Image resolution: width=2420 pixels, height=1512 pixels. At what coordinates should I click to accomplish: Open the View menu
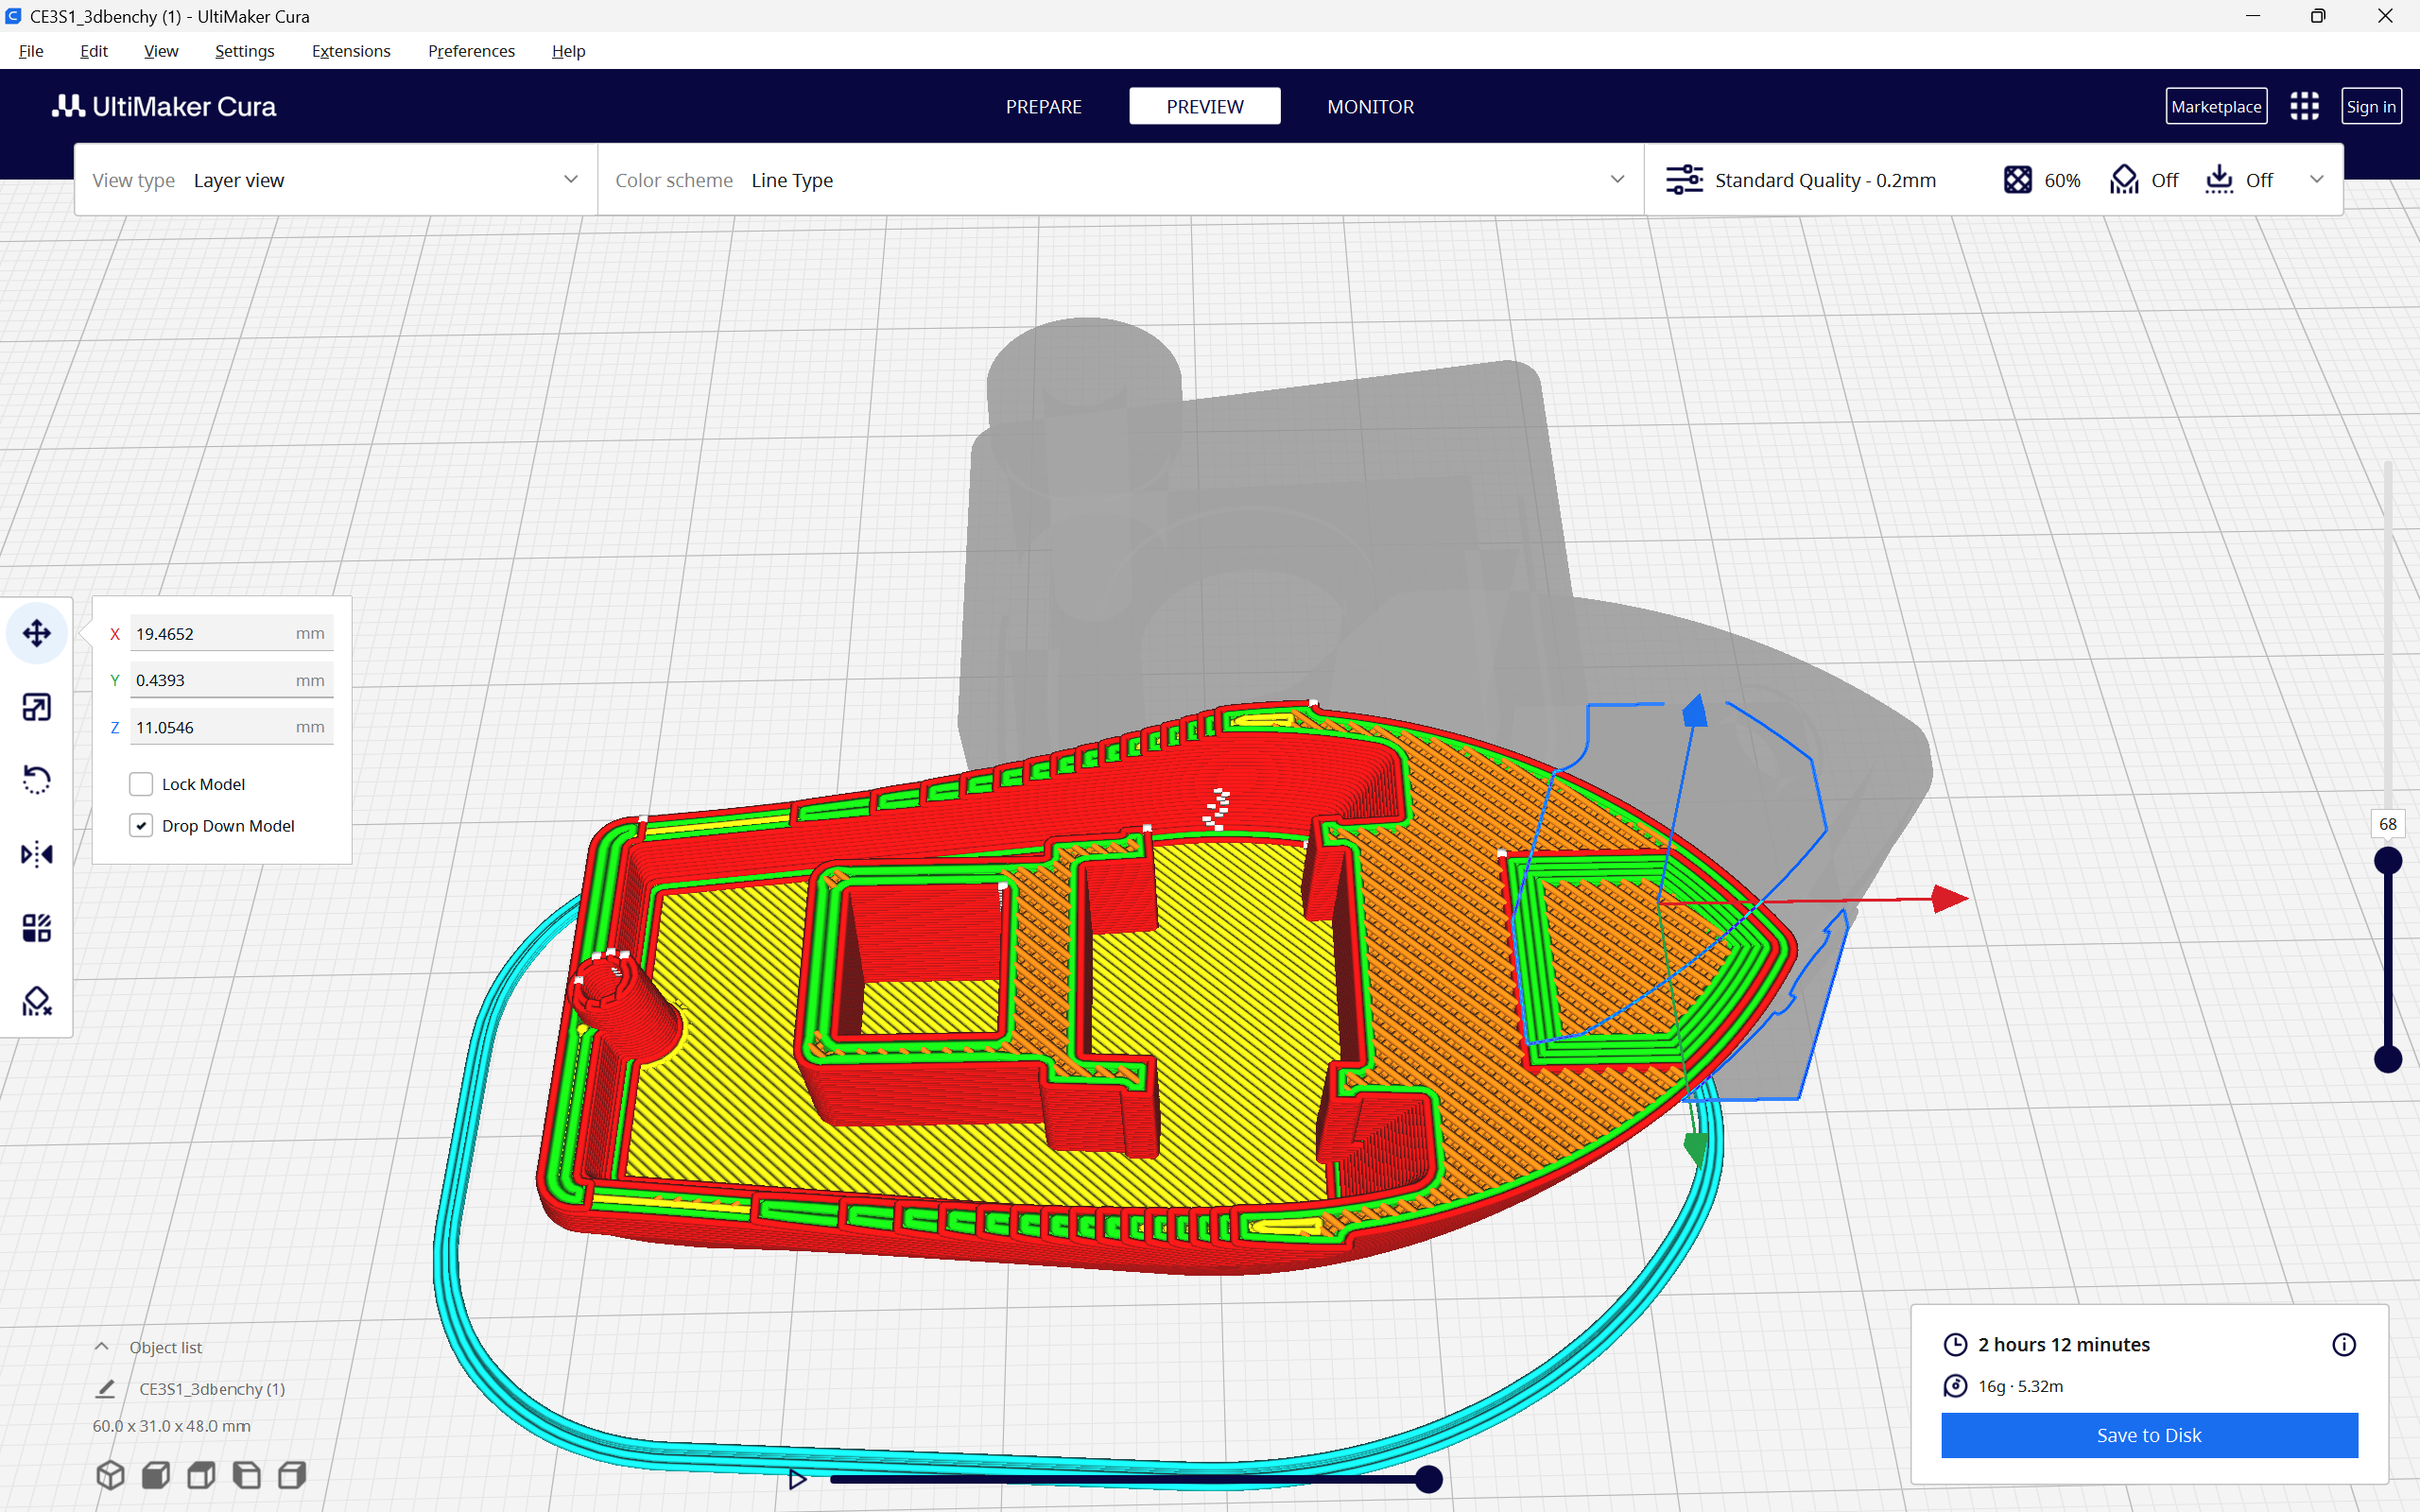pyautogui.click(x=161, y=51)
